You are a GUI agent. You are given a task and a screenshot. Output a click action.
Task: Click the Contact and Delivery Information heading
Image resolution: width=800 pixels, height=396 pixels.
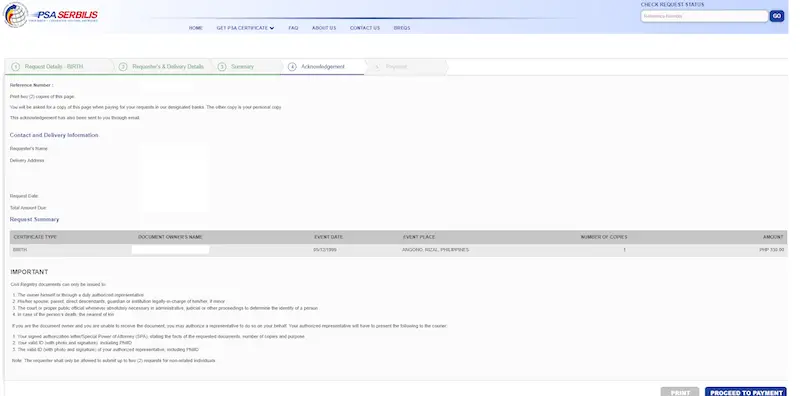[x=54, y=135]
